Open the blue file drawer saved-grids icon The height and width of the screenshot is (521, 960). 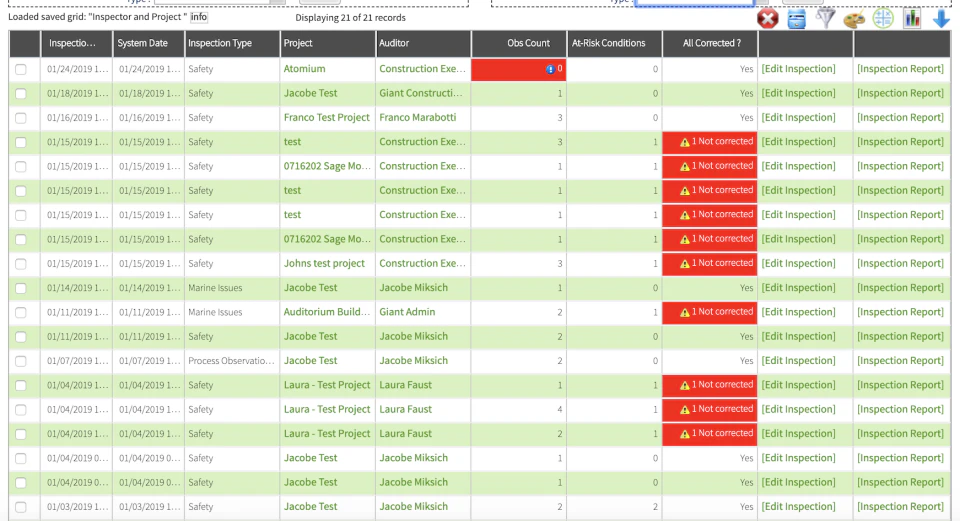pyautogui.click(x=796, y=19)
